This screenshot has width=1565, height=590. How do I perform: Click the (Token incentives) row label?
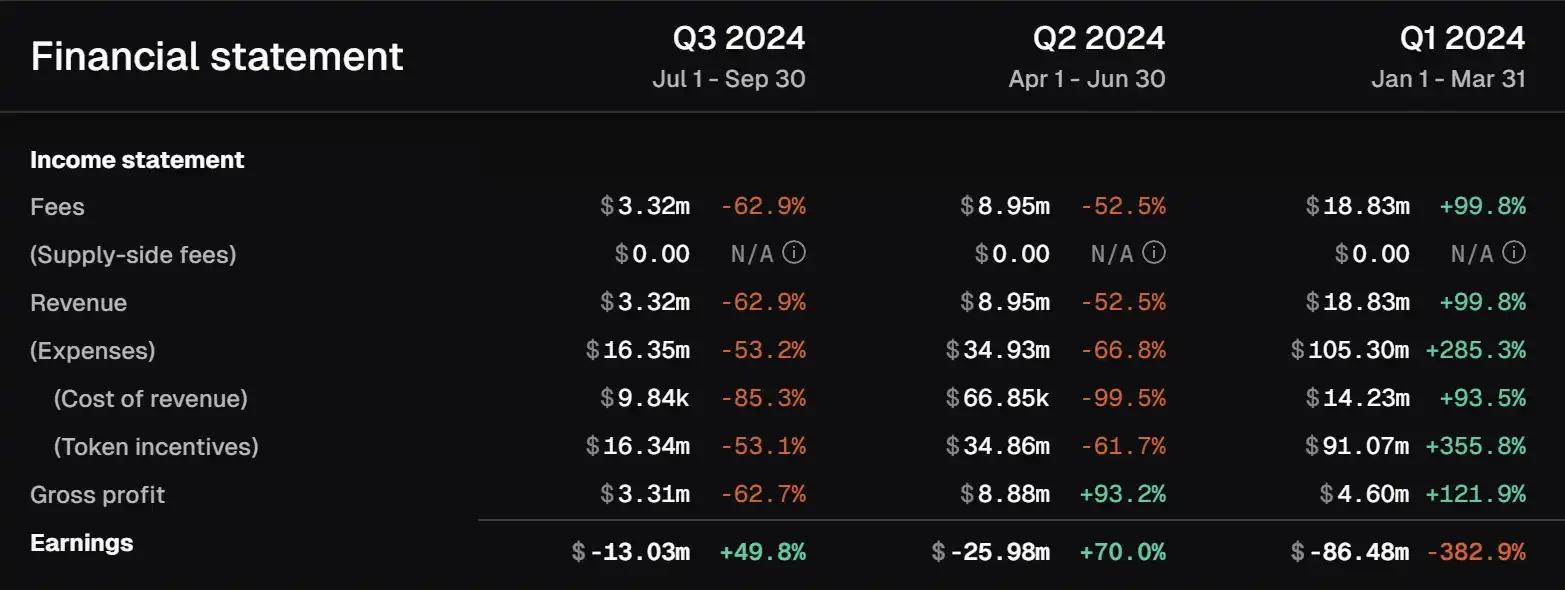click(156, 446)
